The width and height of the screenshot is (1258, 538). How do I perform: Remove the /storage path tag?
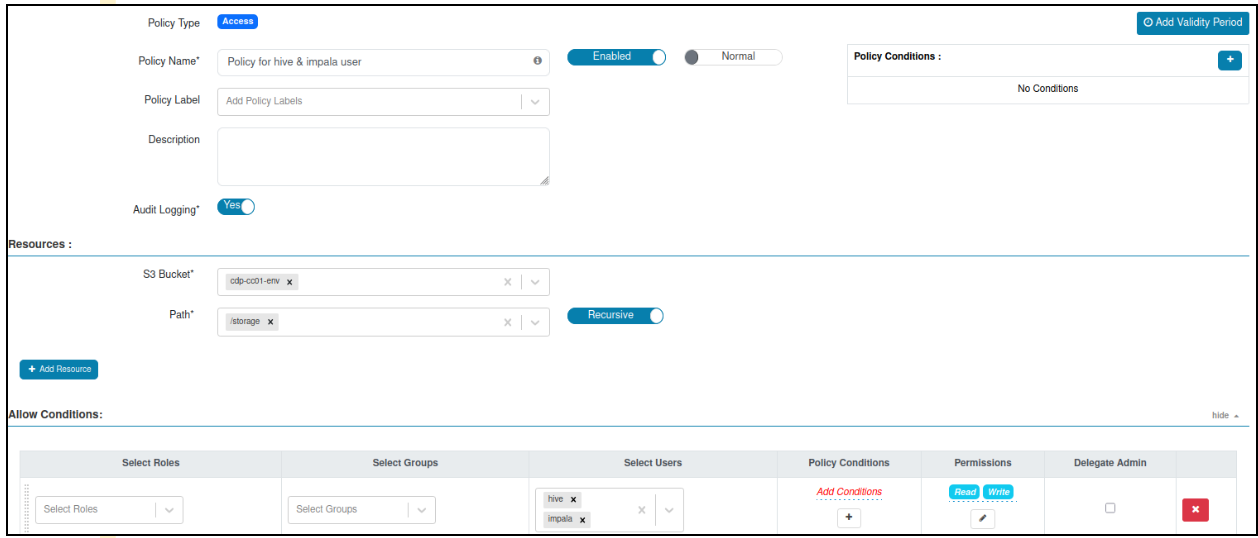click(271, 322)
